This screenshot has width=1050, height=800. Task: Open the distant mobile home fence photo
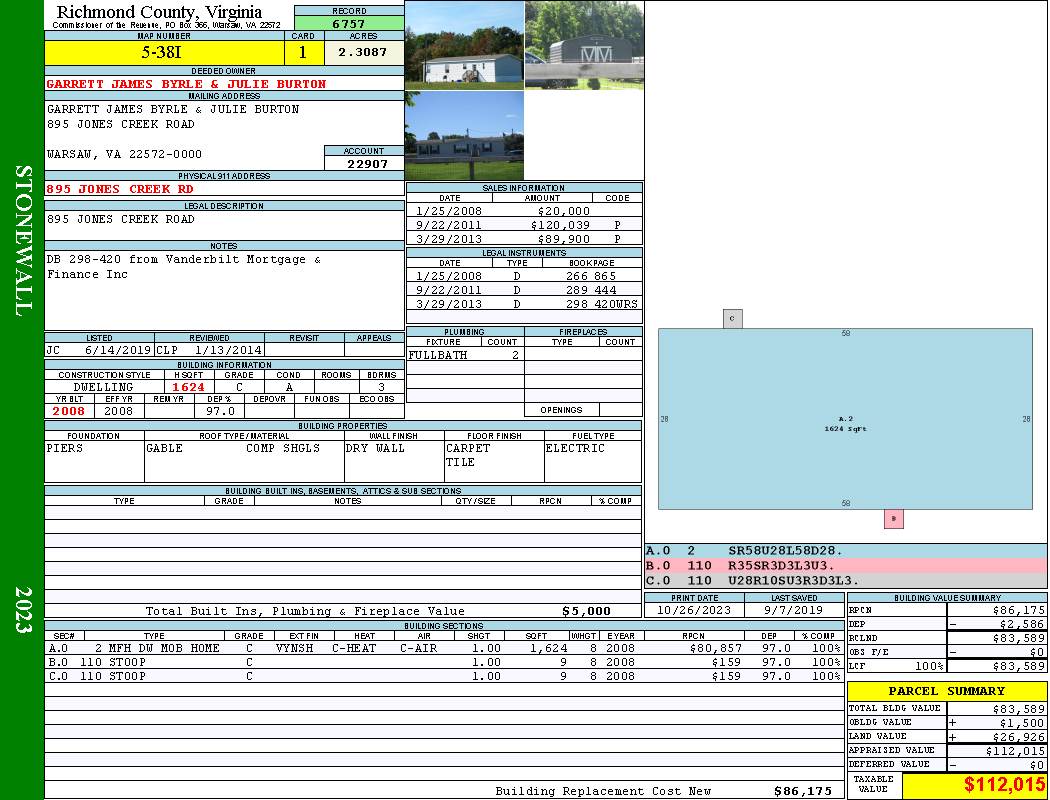pyautogui.click(x=464, y=136)
